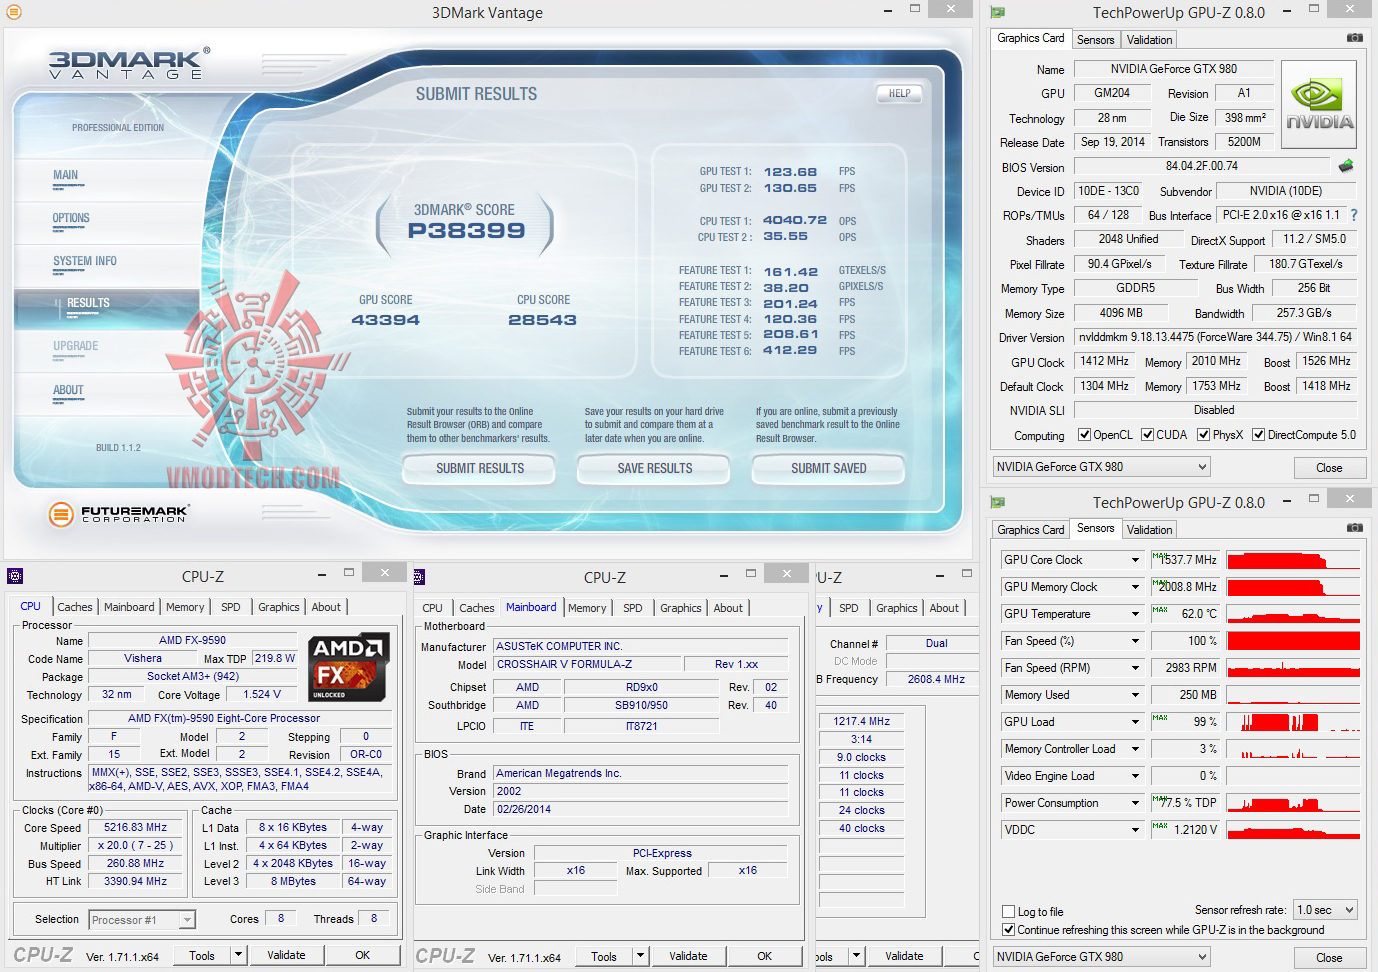Click the title bar icon of the Mainboard CPU-Z window

419,576
